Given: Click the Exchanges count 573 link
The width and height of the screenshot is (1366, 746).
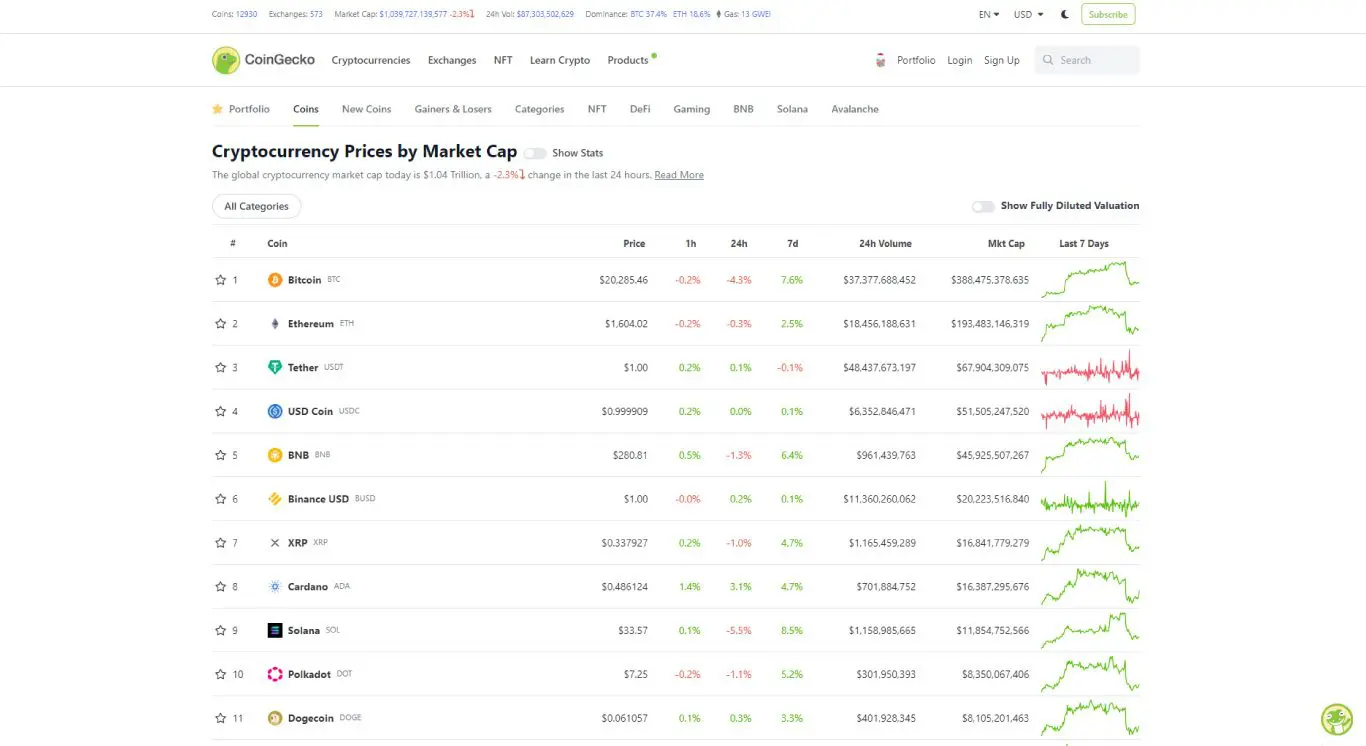Looking at the screenshot, I should [316, 15].
